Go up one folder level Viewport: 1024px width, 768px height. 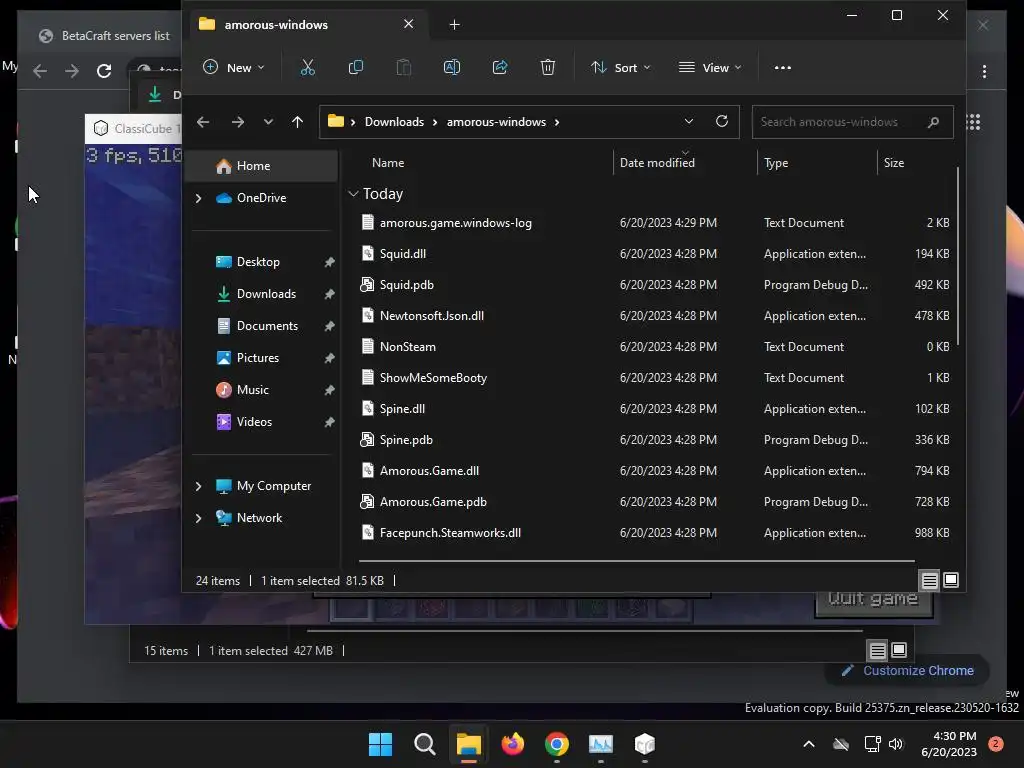tap(297, 122)
